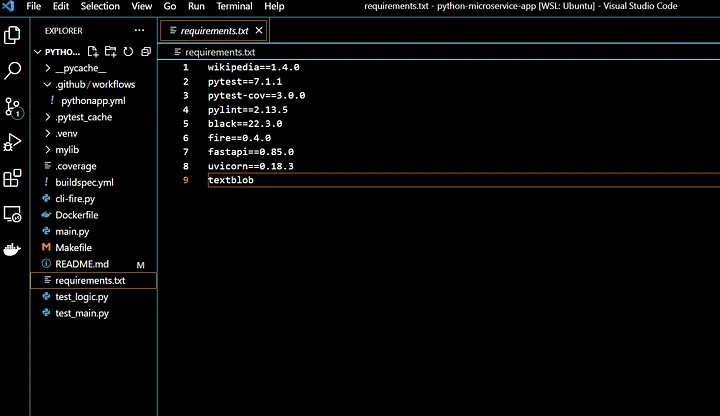Place cursor on pytest-cov==3.0.0 line
The image size is (720, 416).
(256, 96)
